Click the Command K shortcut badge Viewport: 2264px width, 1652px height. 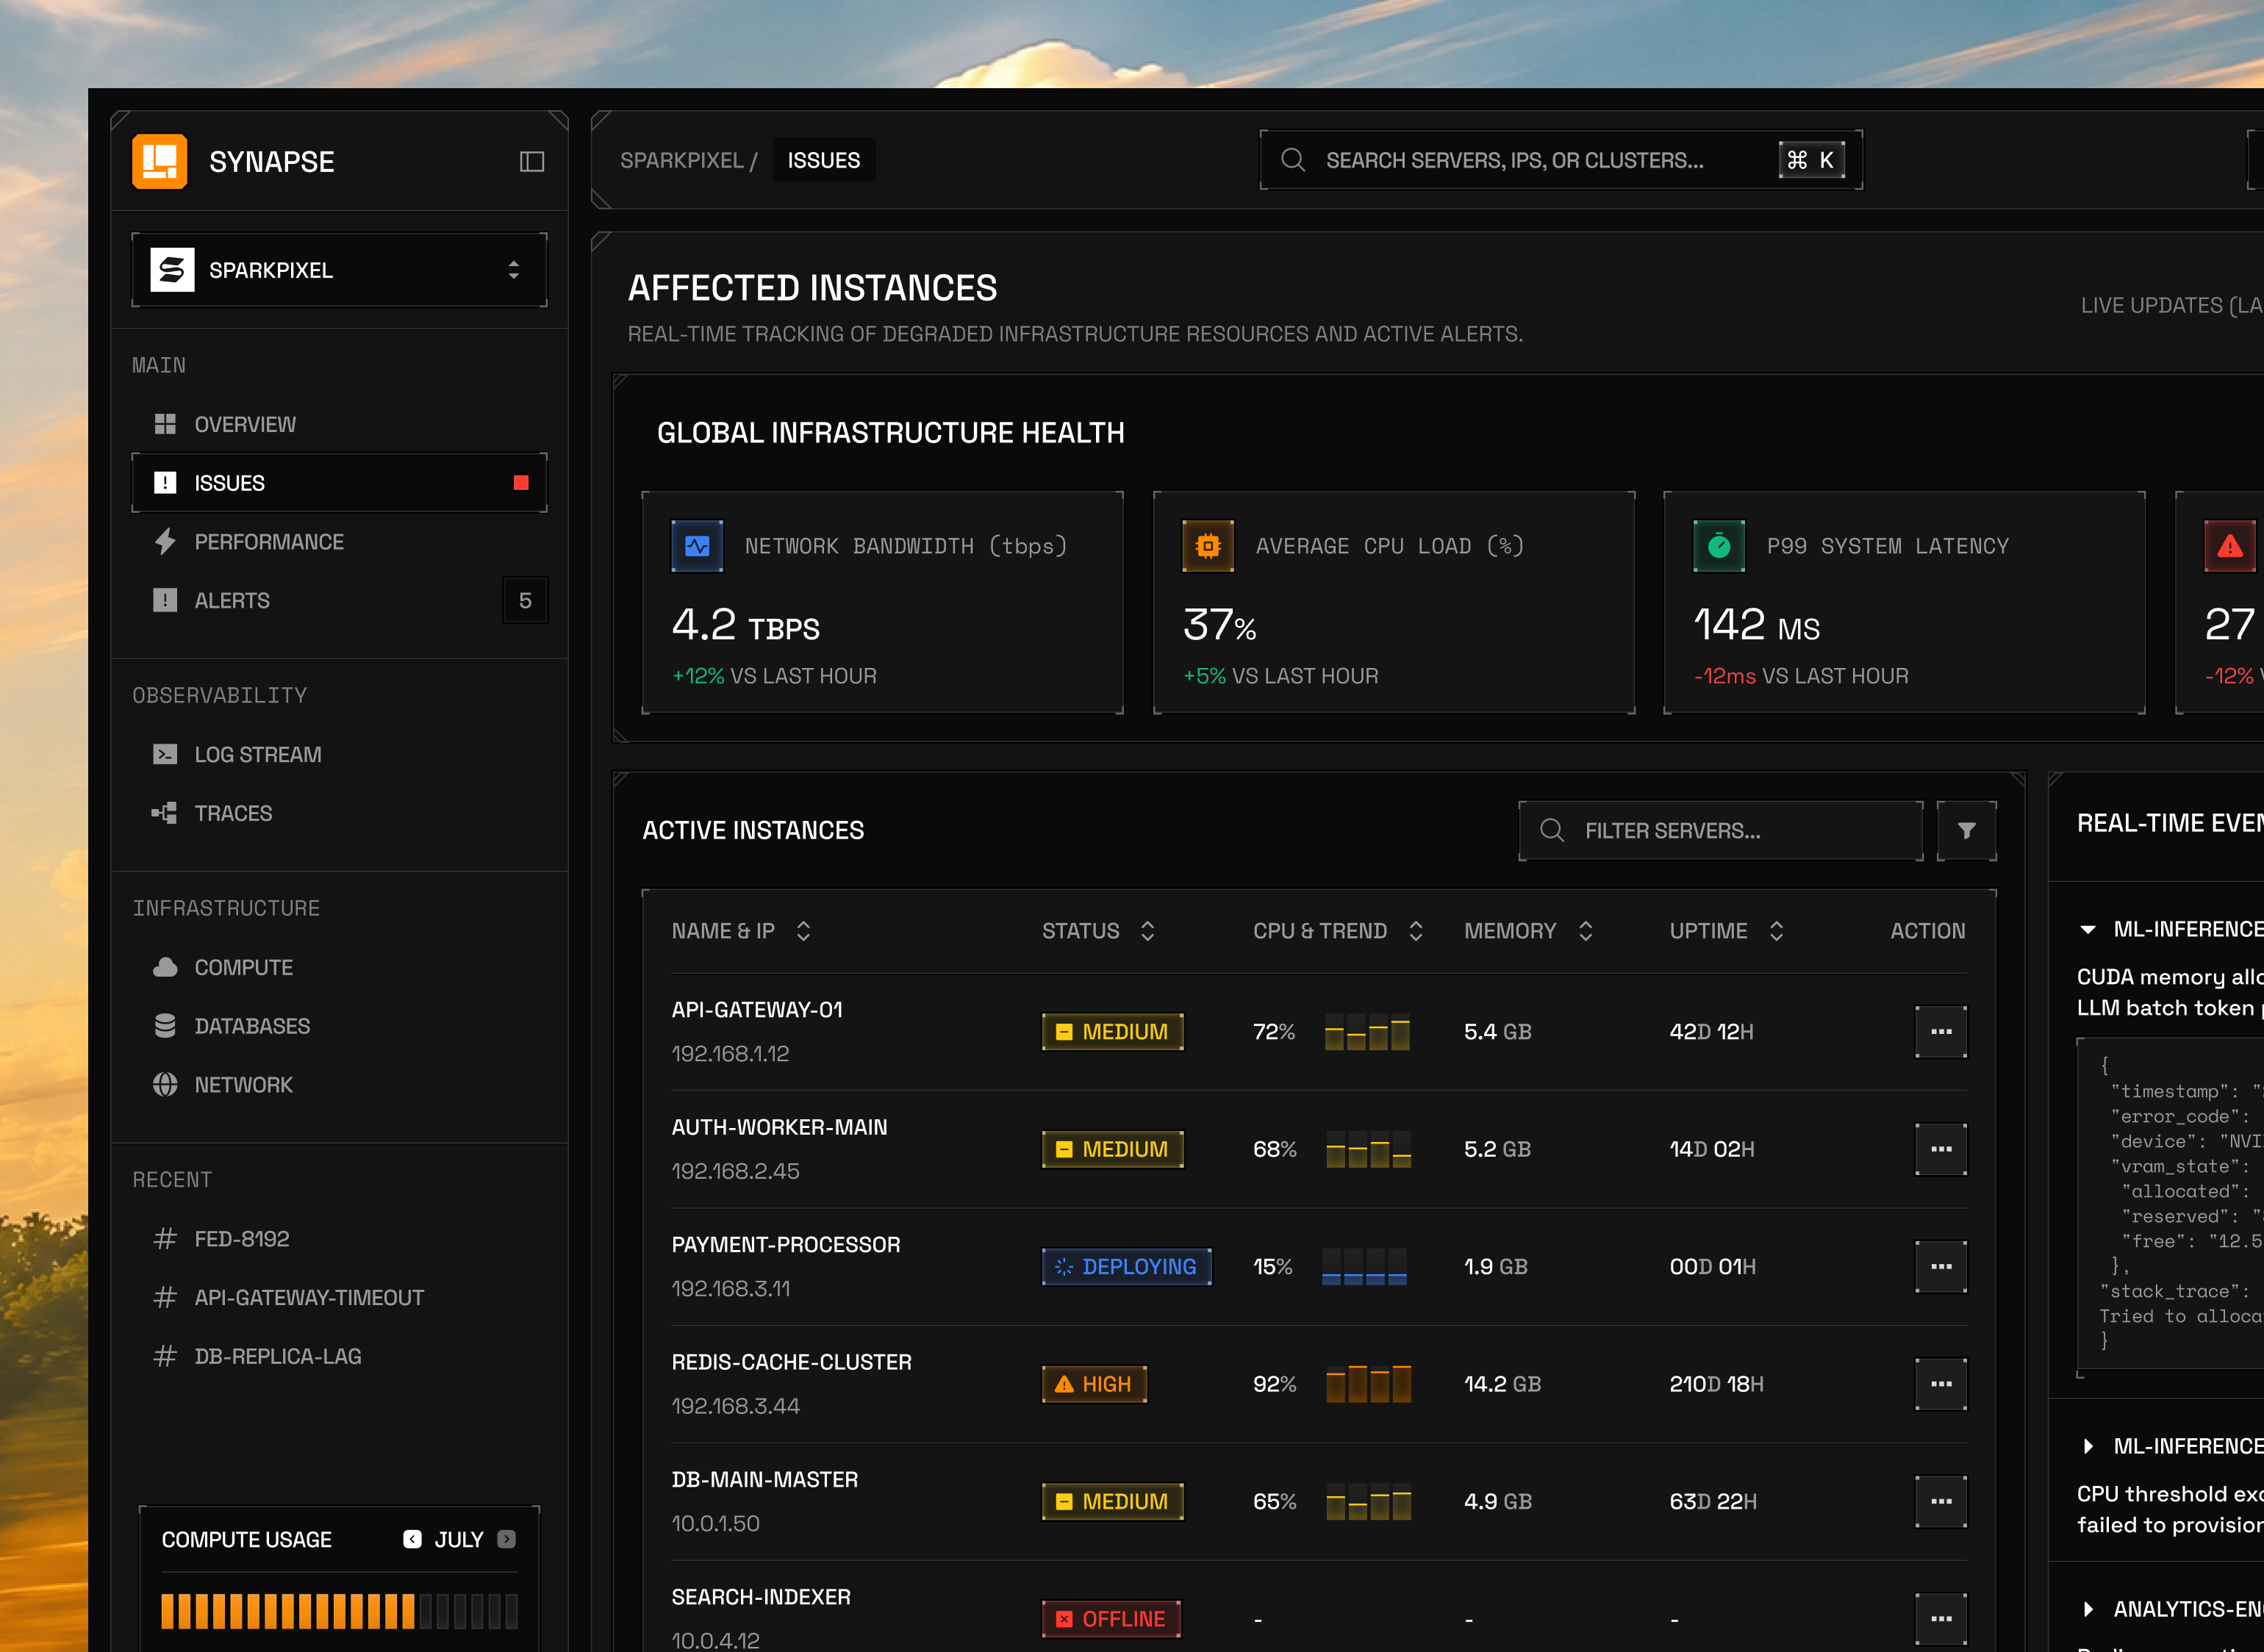point(1811,160)
